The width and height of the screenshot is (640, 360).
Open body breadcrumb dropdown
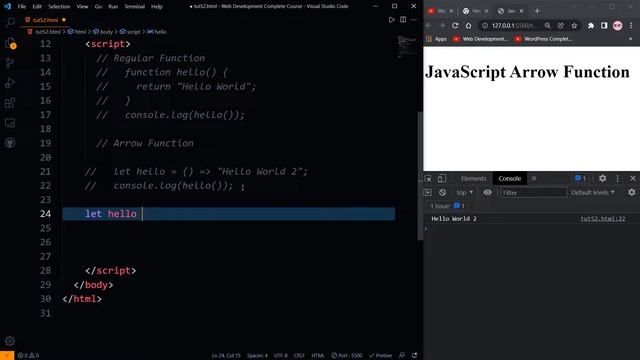(x=103, y=31)
